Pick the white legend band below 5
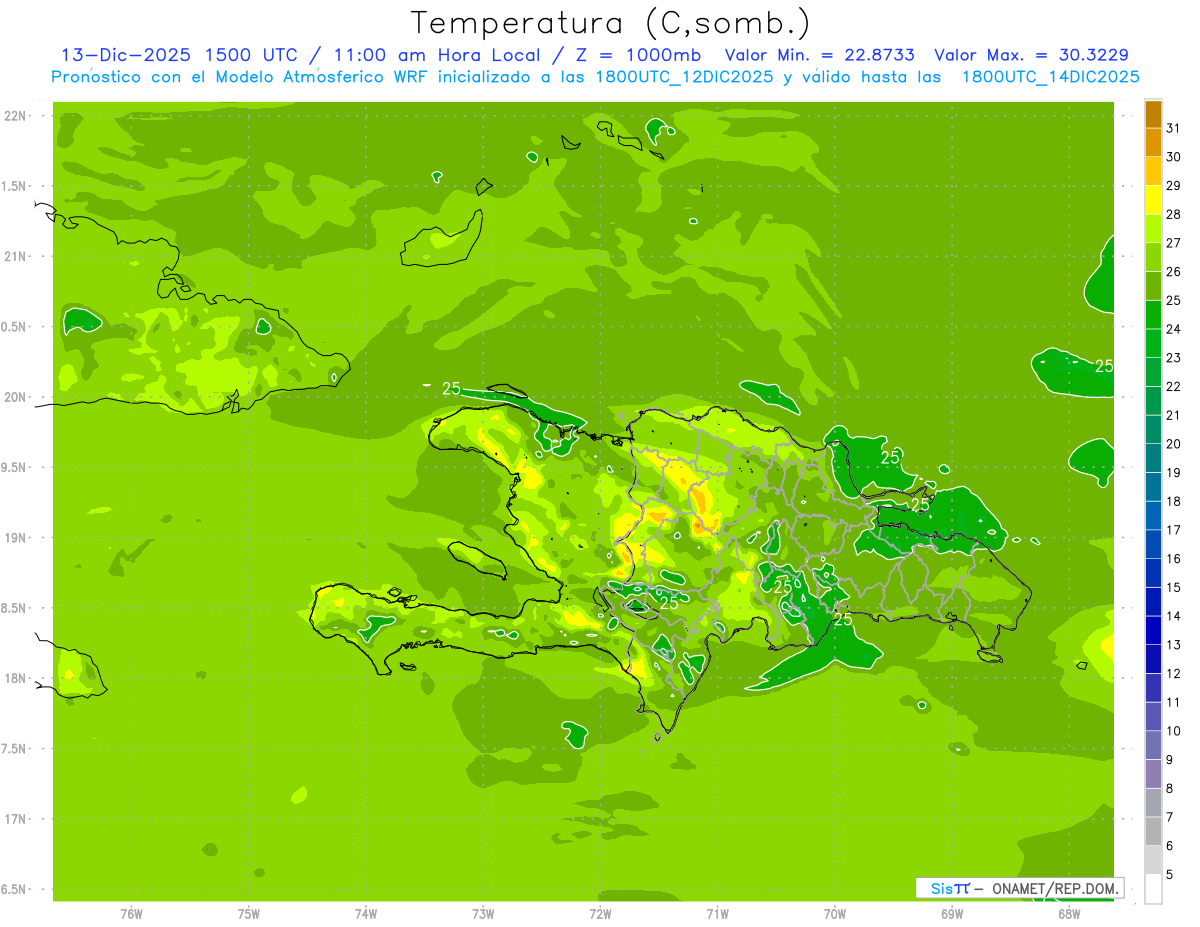 [1153, 889]
